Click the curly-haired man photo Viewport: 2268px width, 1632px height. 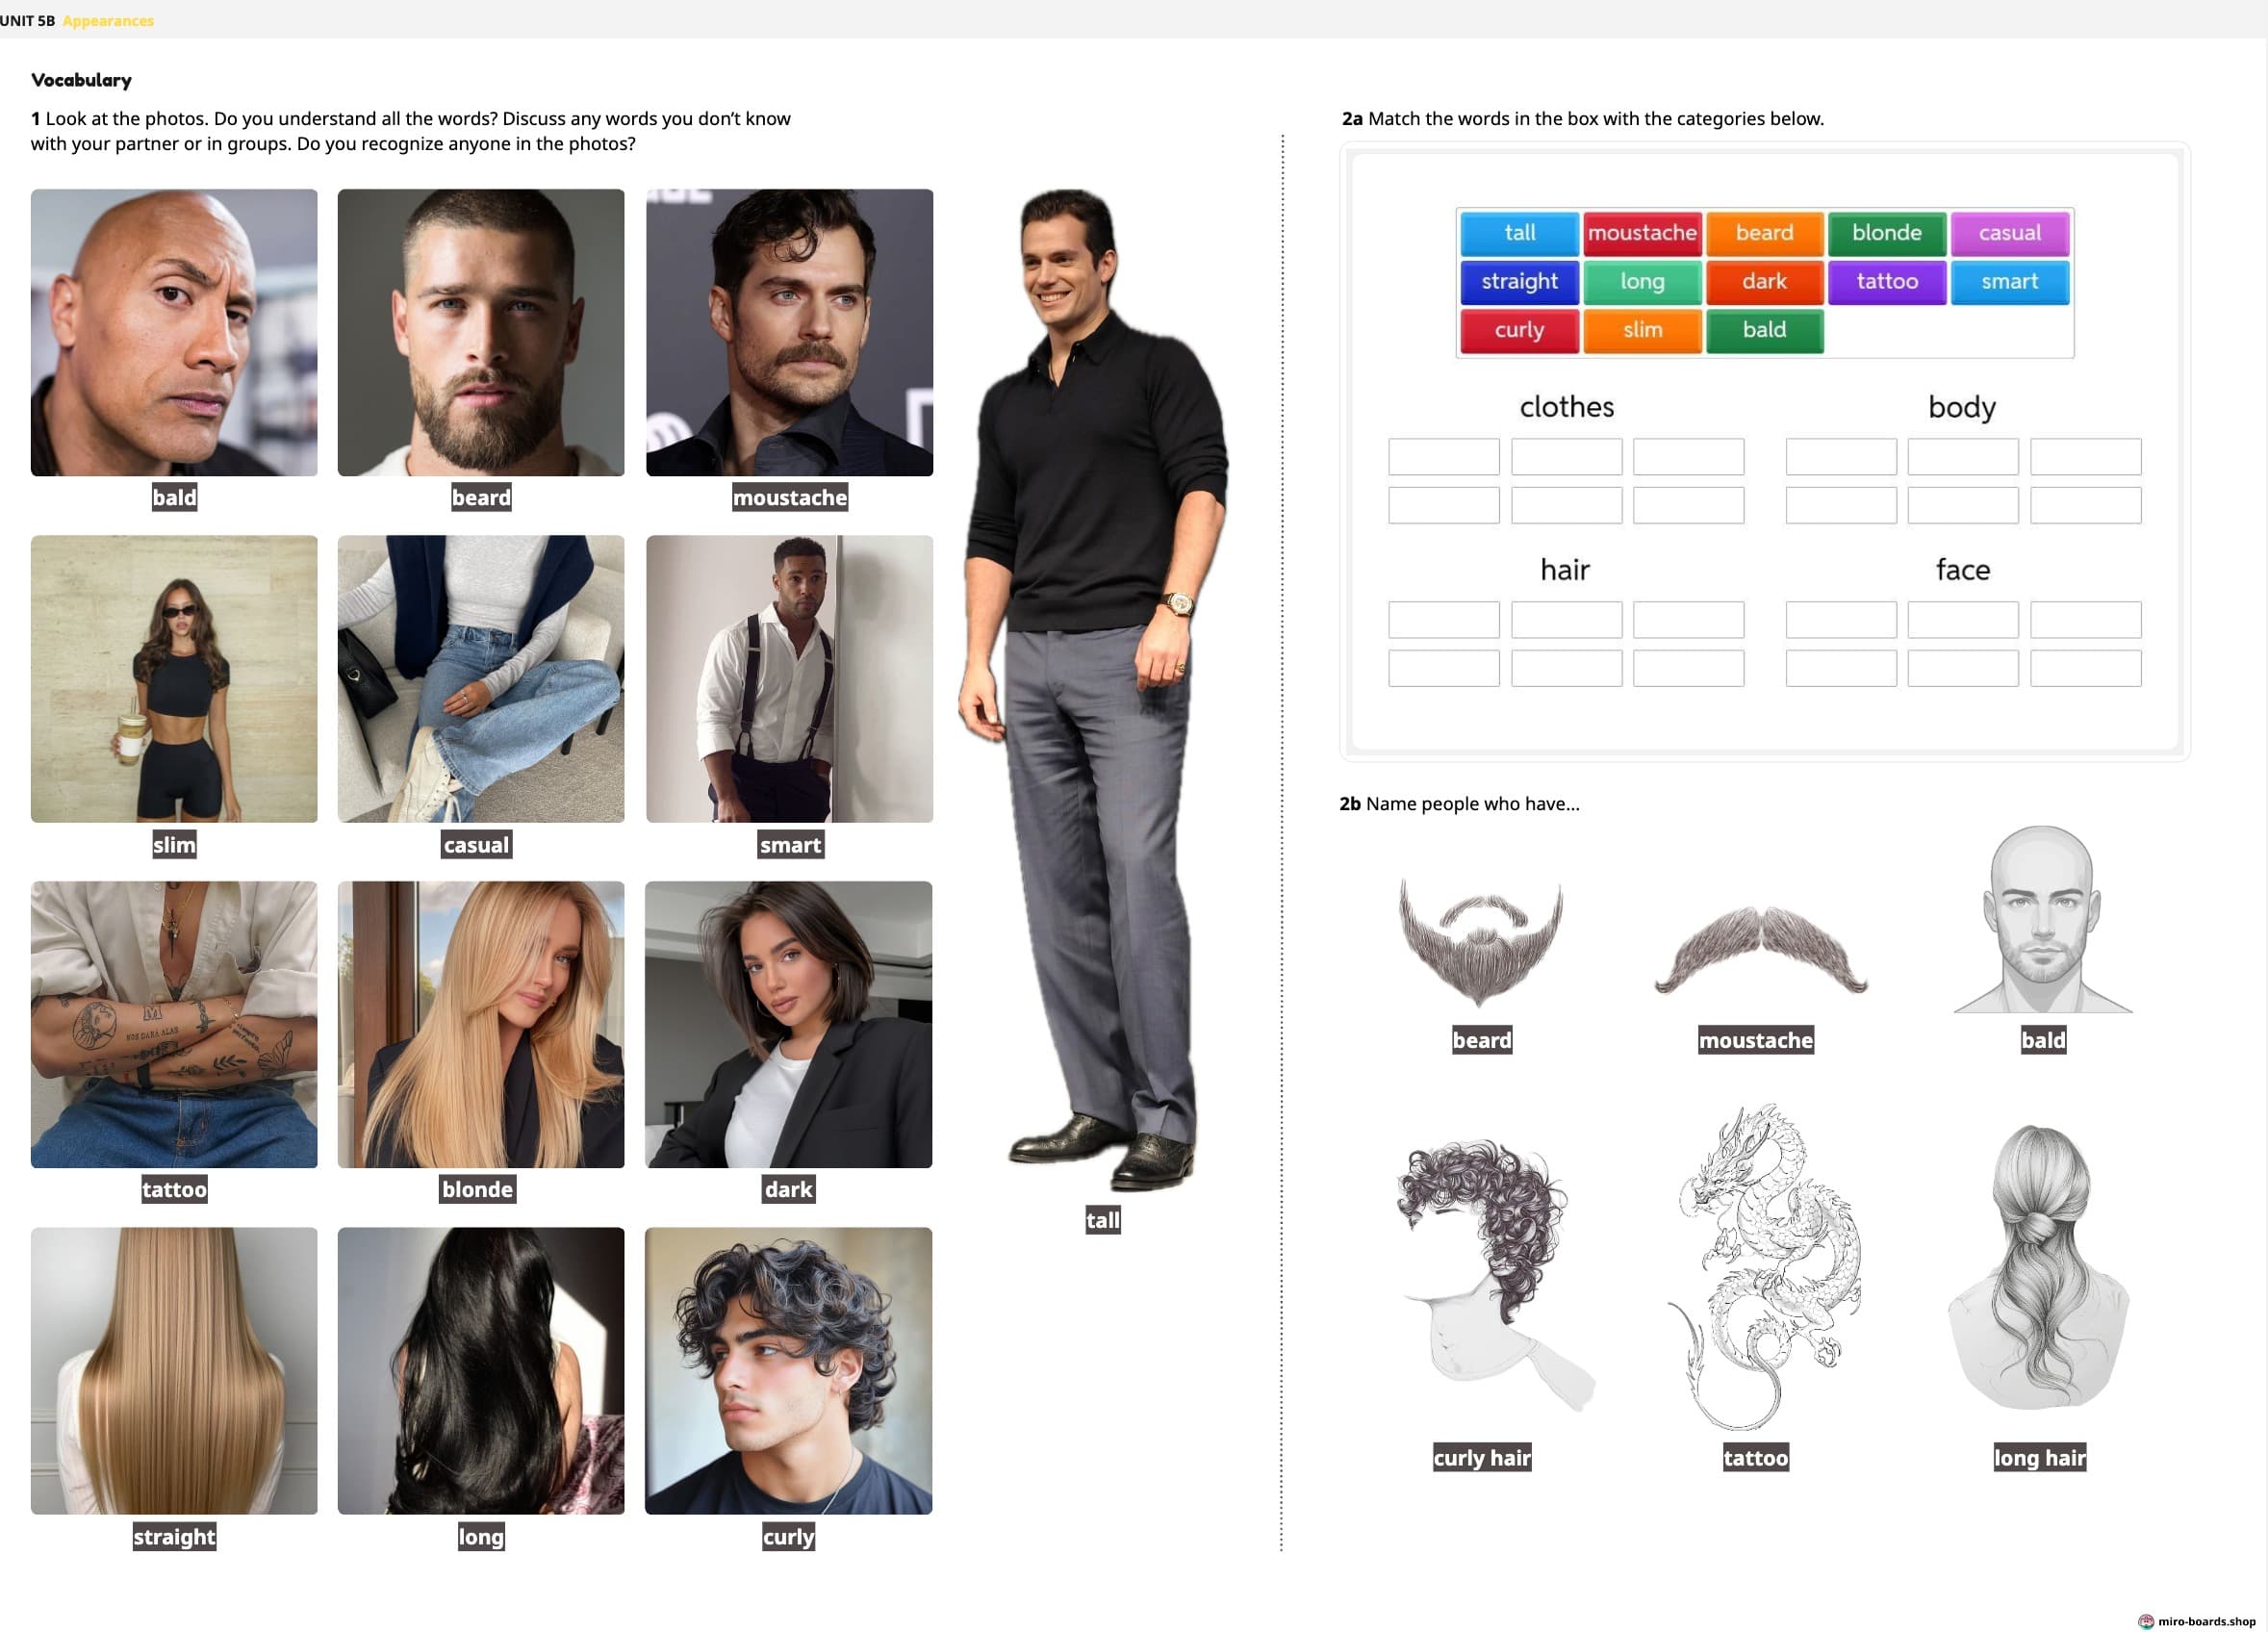coord(788,1370)
